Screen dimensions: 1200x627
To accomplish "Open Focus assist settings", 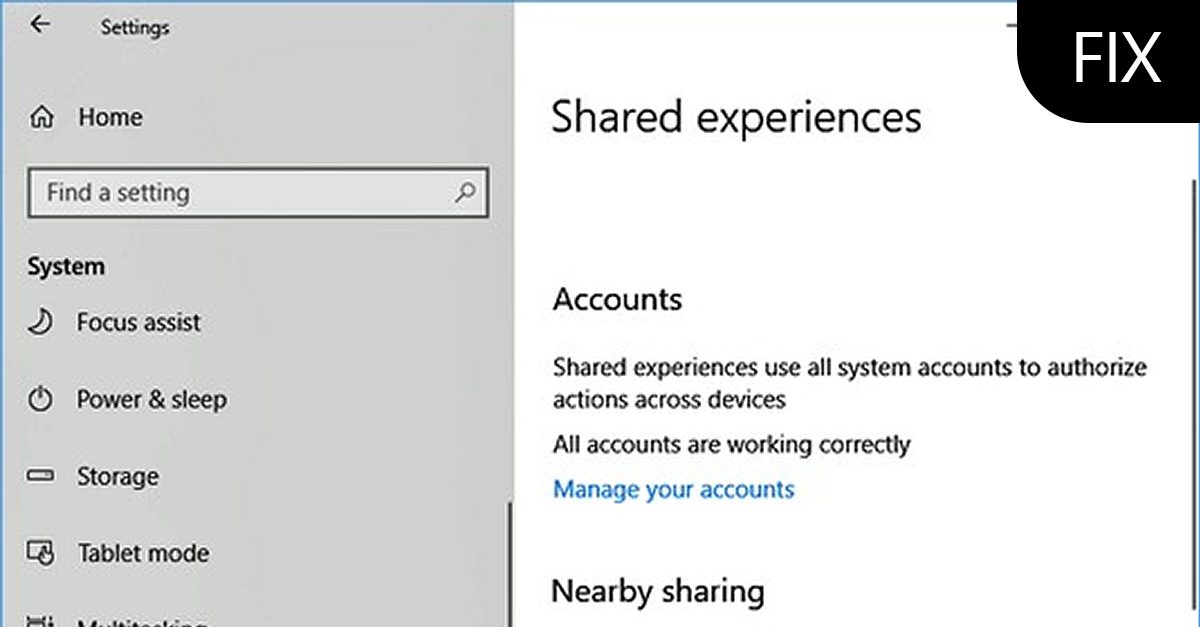I will 139,322.
